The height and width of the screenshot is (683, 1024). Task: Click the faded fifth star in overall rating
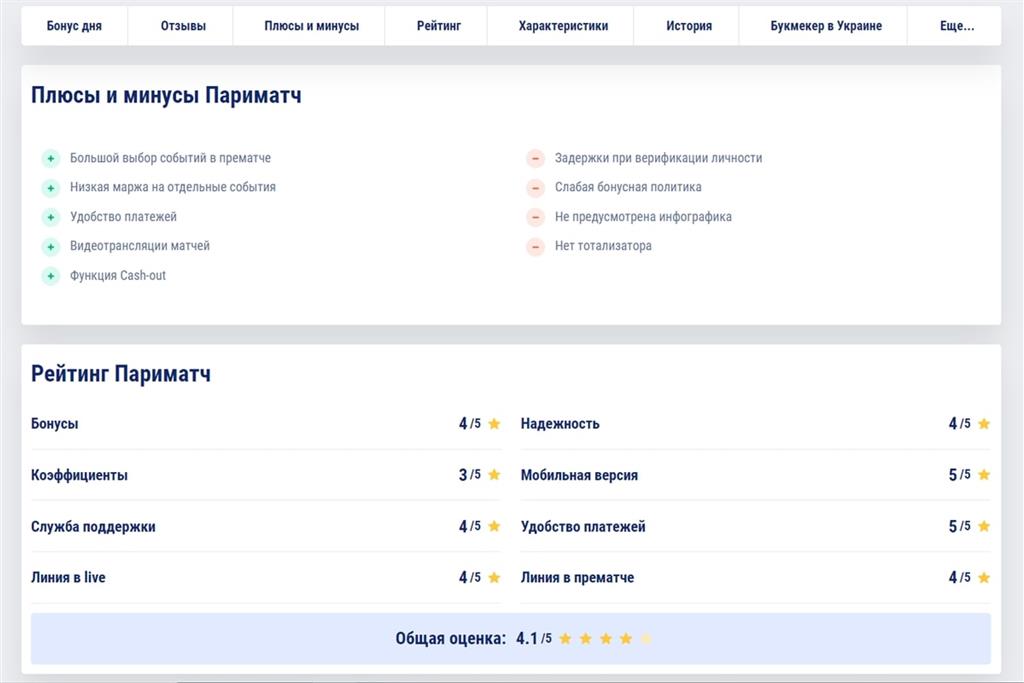pos(646,639)
